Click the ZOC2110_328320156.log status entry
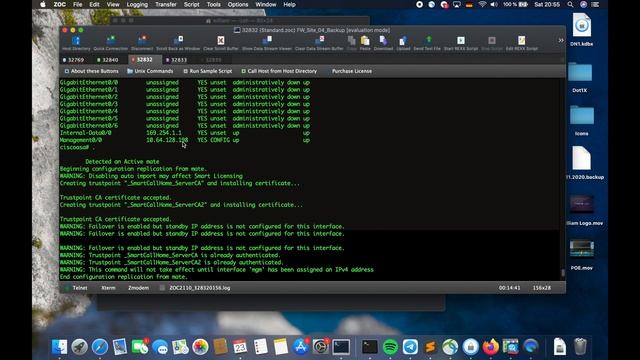 click(200, 288)
